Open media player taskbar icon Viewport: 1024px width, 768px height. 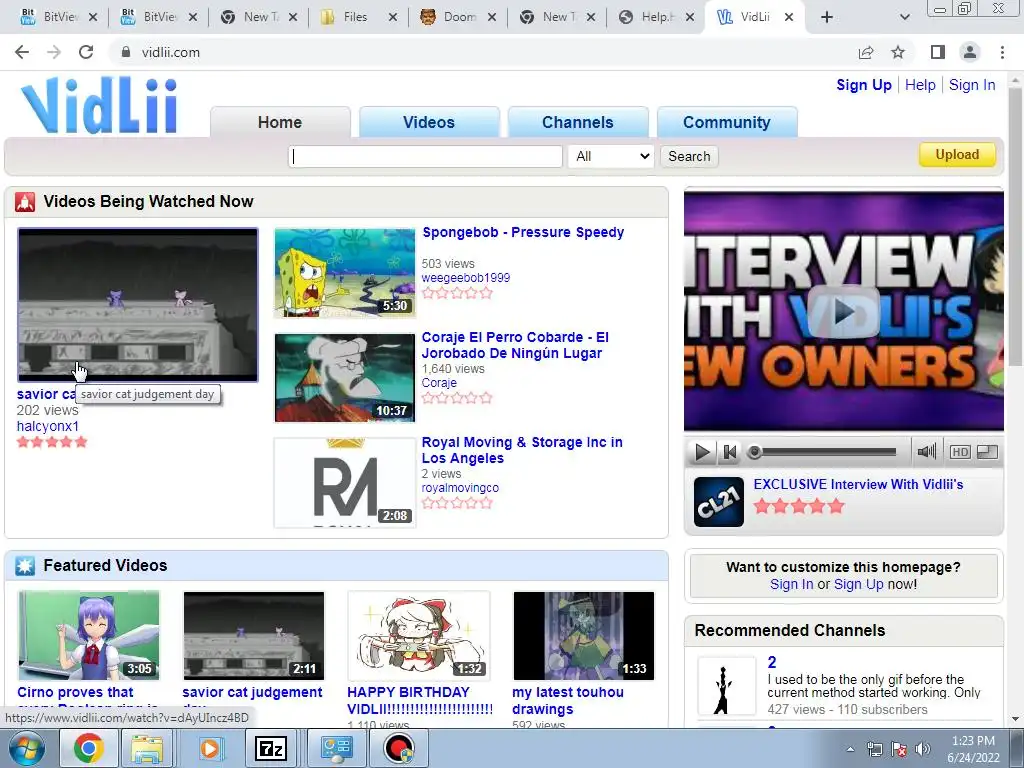tap(210, 748)
